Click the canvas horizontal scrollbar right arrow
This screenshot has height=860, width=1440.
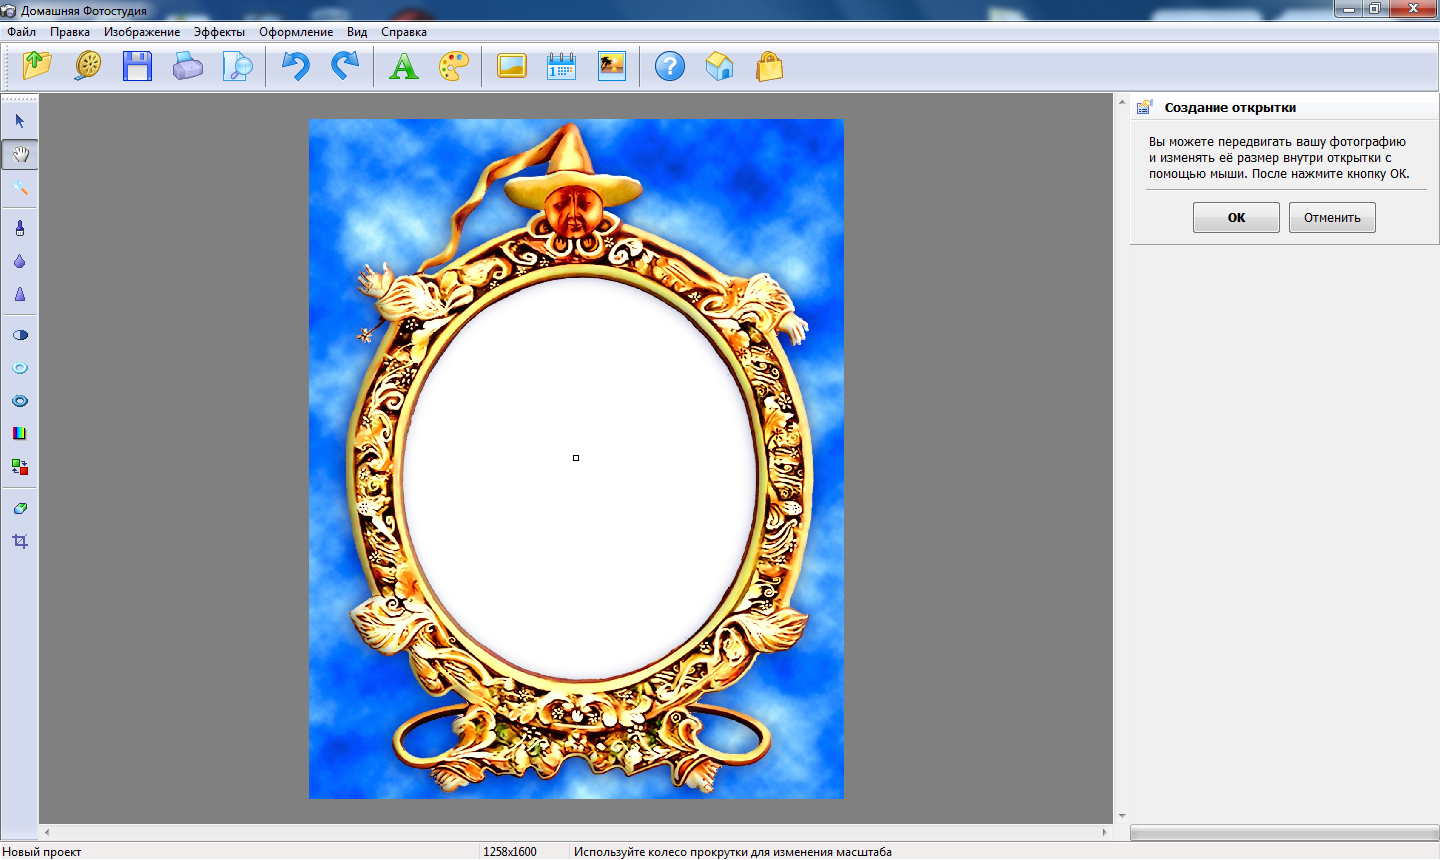pos(1105,832)
